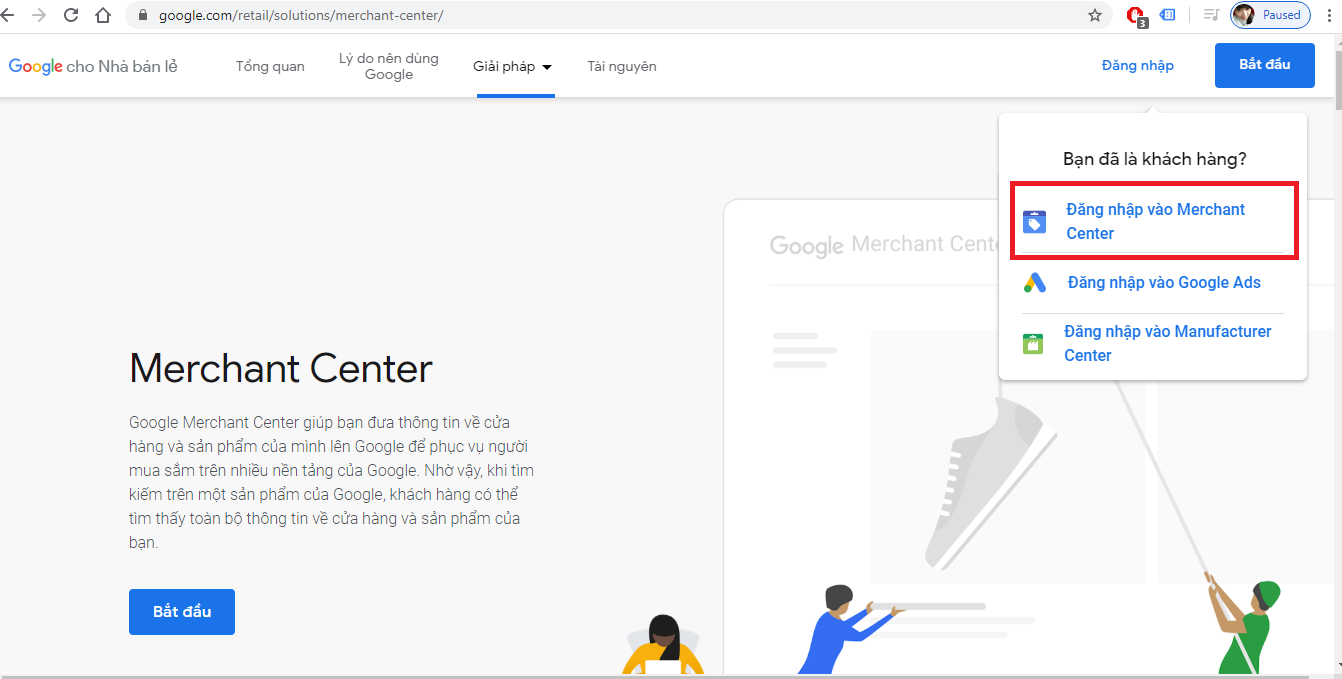Expand the Giải pháp dropdown menu
The width and height of the screenshot is (1342, 679).
pyautogui.click(x=513, y=67)
